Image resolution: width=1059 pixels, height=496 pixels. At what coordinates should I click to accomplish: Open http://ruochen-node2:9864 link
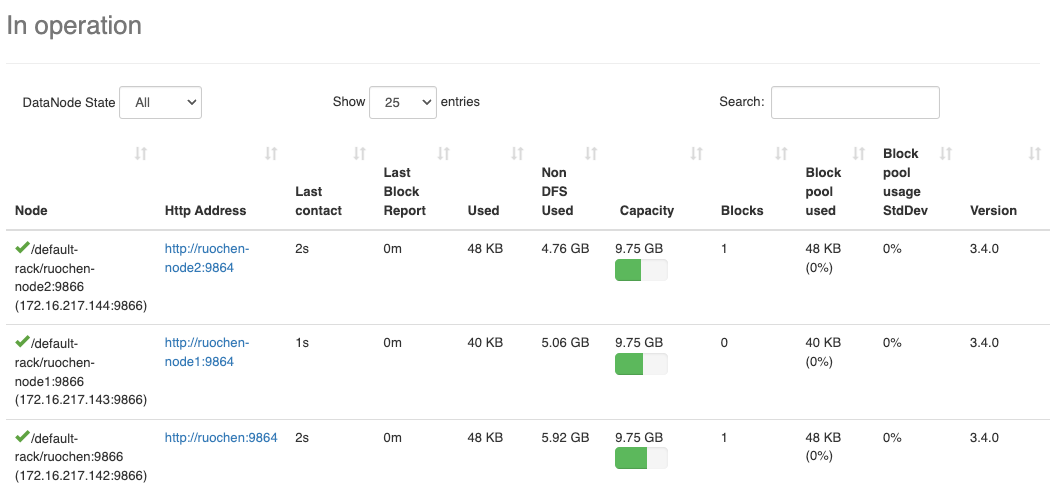[207, 258]
